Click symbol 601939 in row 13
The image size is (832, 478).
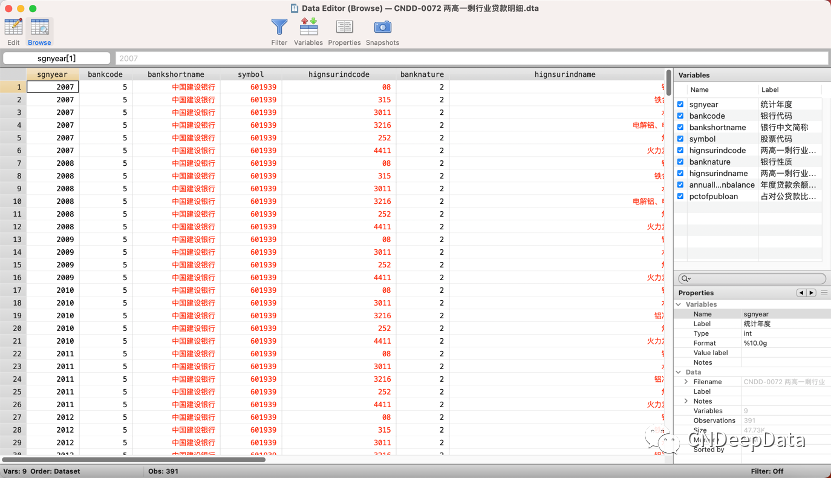pyautogui.click(x=250, y=239)
